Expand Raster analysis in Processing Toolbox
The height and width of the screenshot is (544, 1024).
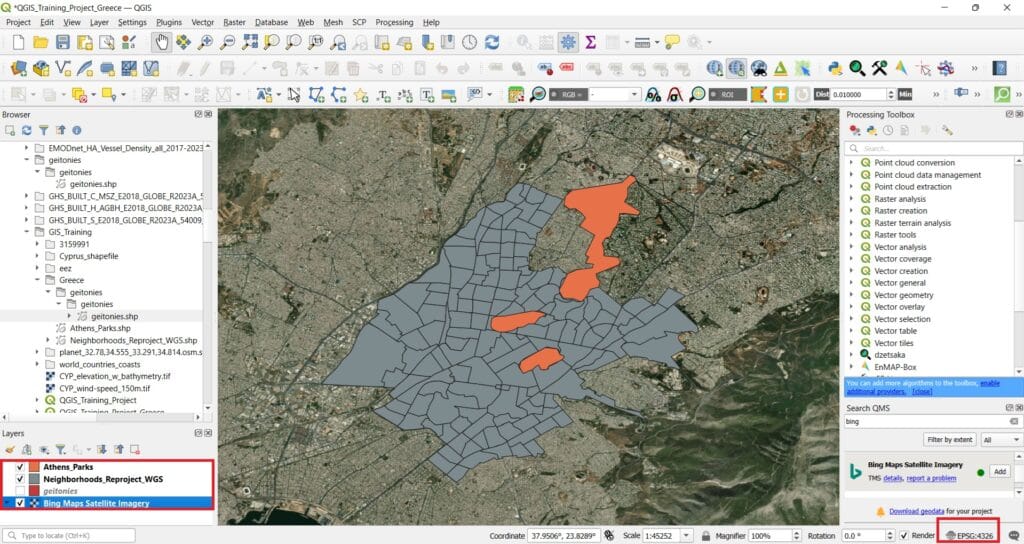851,199
